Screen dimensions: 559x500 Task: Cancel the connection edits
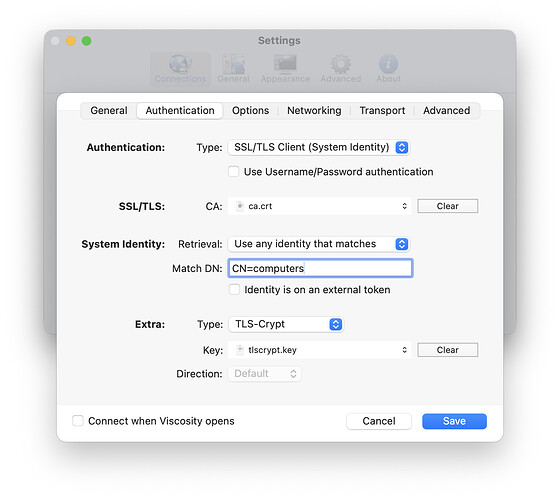point(379,421)
